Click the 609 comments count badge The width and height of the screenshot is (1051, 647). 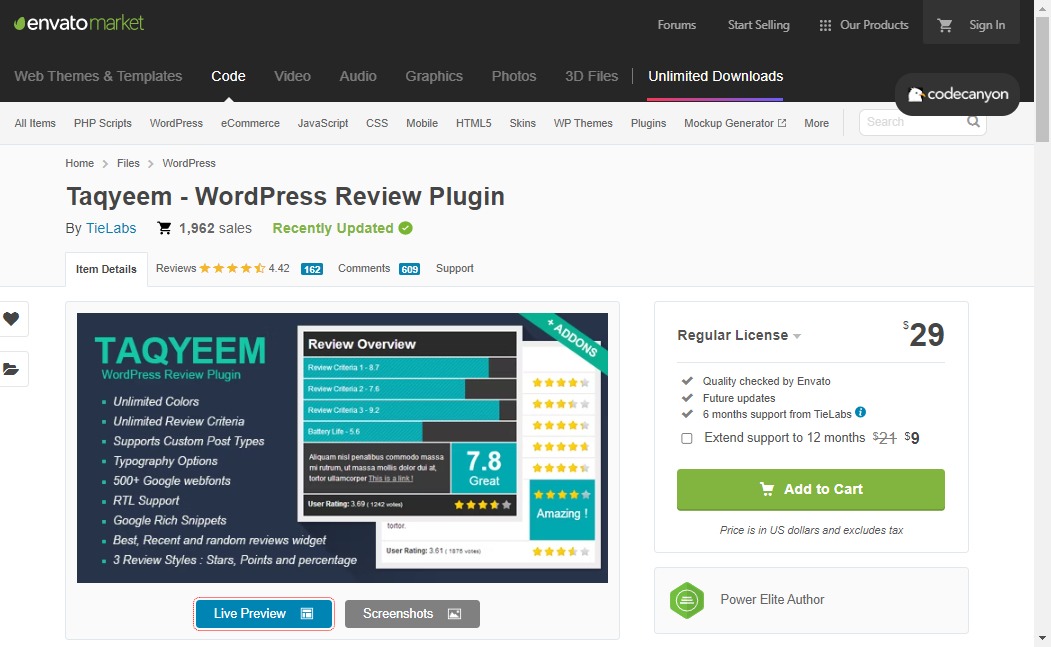410,269
